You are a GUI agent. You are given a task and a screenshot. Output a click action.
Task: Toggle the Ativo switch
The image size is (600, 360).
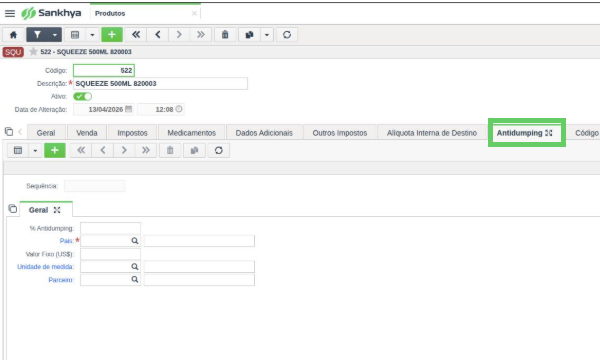click(82, 96)
